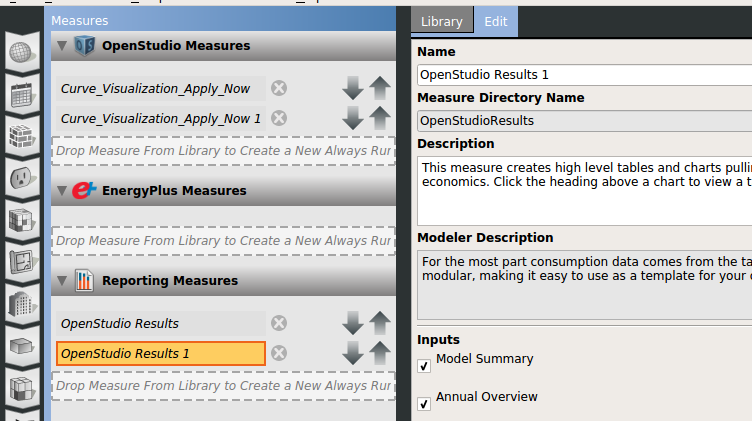752x421 pixels.
Task: Open the Thermal Zones cube tab icon
Action: tap(21, 387)
